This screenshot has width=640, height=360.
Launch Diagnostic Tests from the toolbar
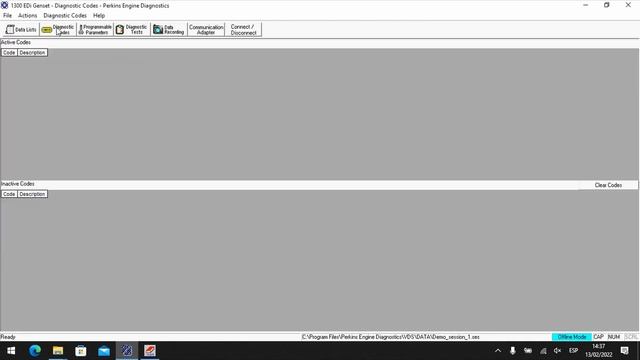tap(132, 29)
